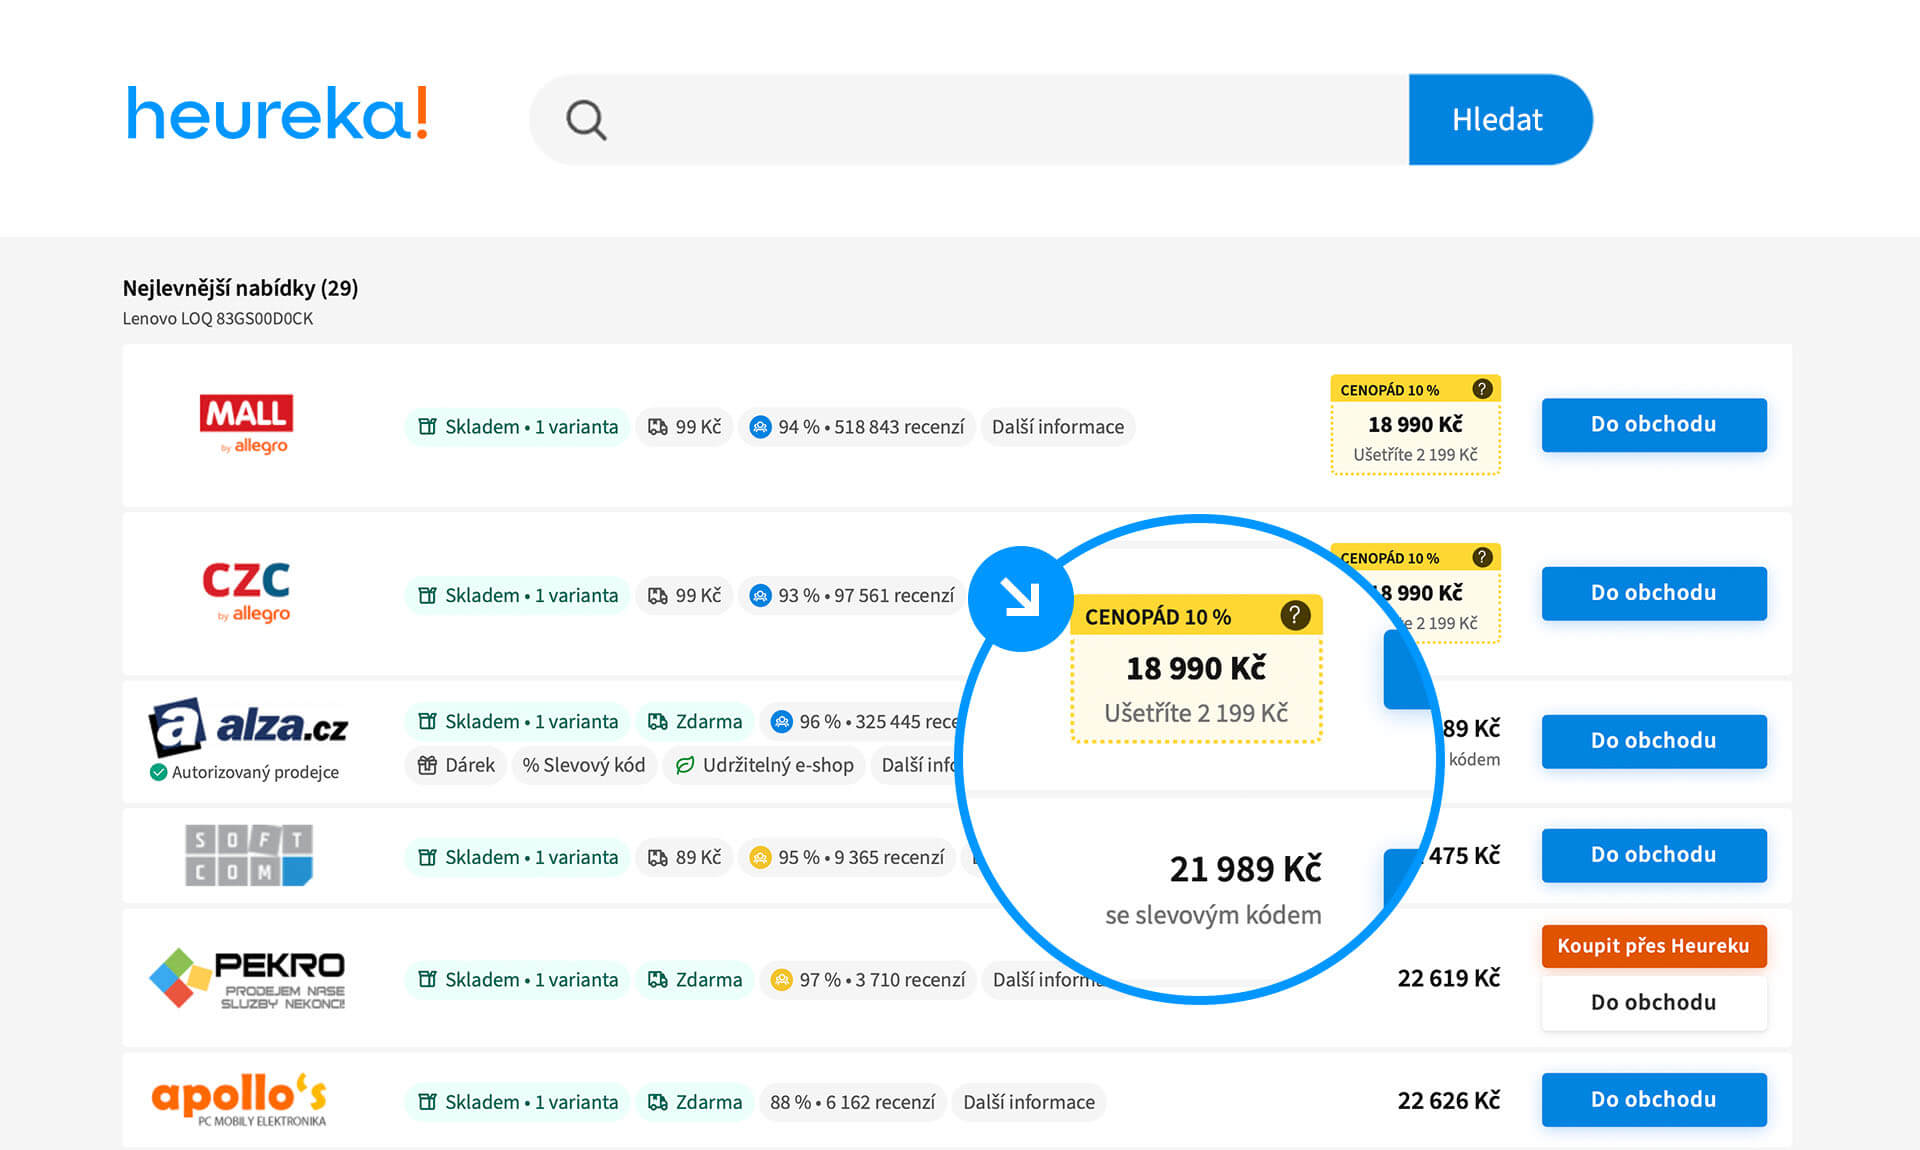This screenshot has height=1150, width=1920.
Task: Click the Zdarma delivery tag in alza.cz row
Action: (695, 721)
